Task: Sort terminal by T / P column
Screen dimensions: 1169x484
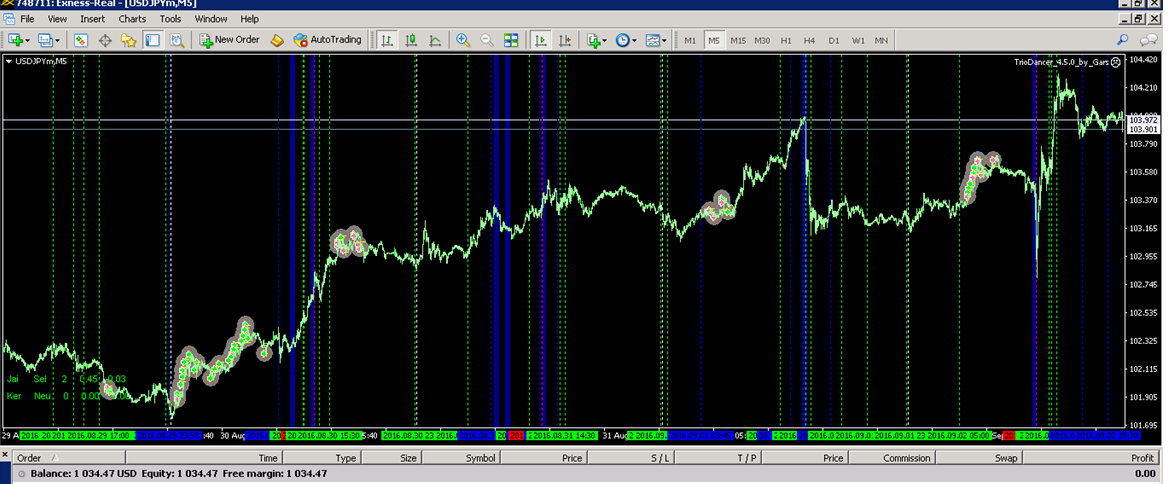Action: pos(716,458)
